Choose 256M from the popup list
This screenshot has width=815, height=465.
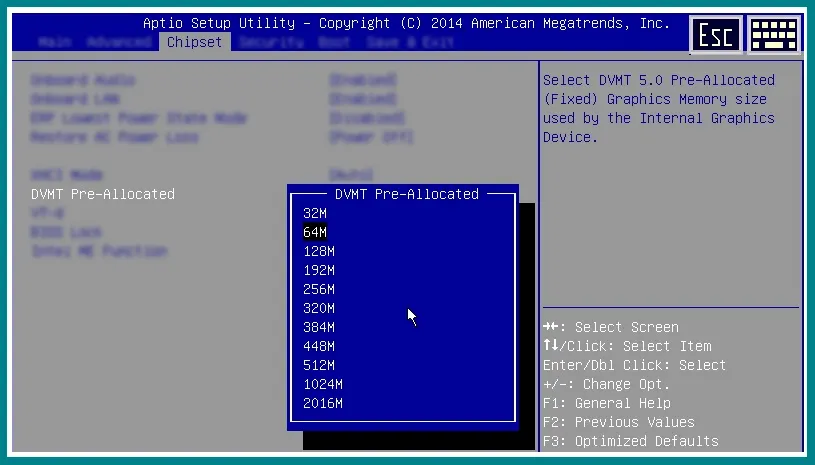tap(319, 289)
